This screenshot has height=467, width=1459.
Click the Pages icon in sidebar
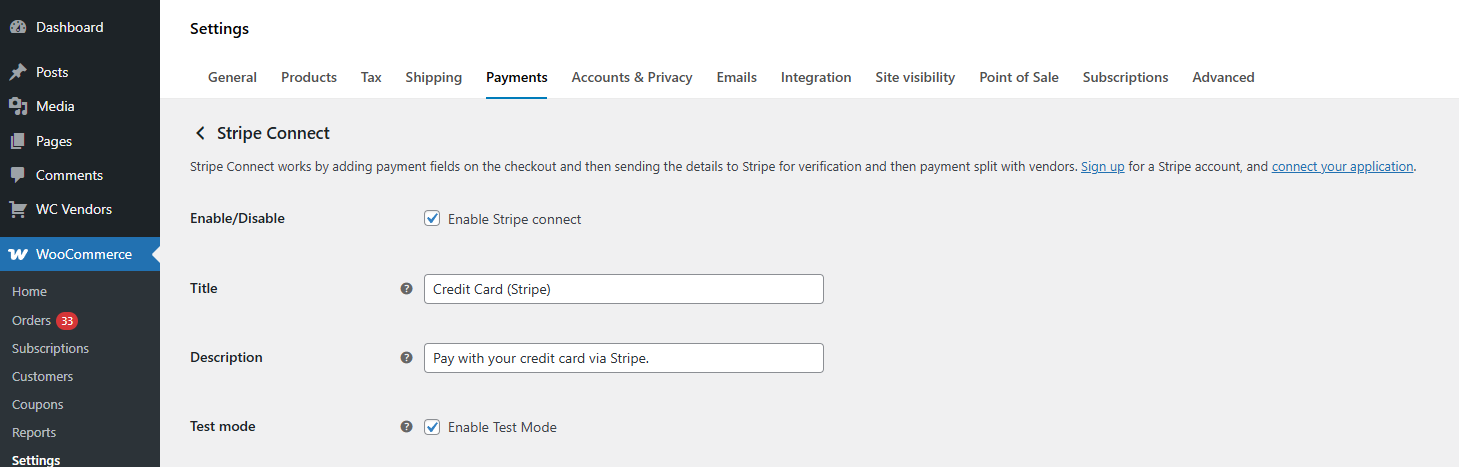[x=18, y=141]
